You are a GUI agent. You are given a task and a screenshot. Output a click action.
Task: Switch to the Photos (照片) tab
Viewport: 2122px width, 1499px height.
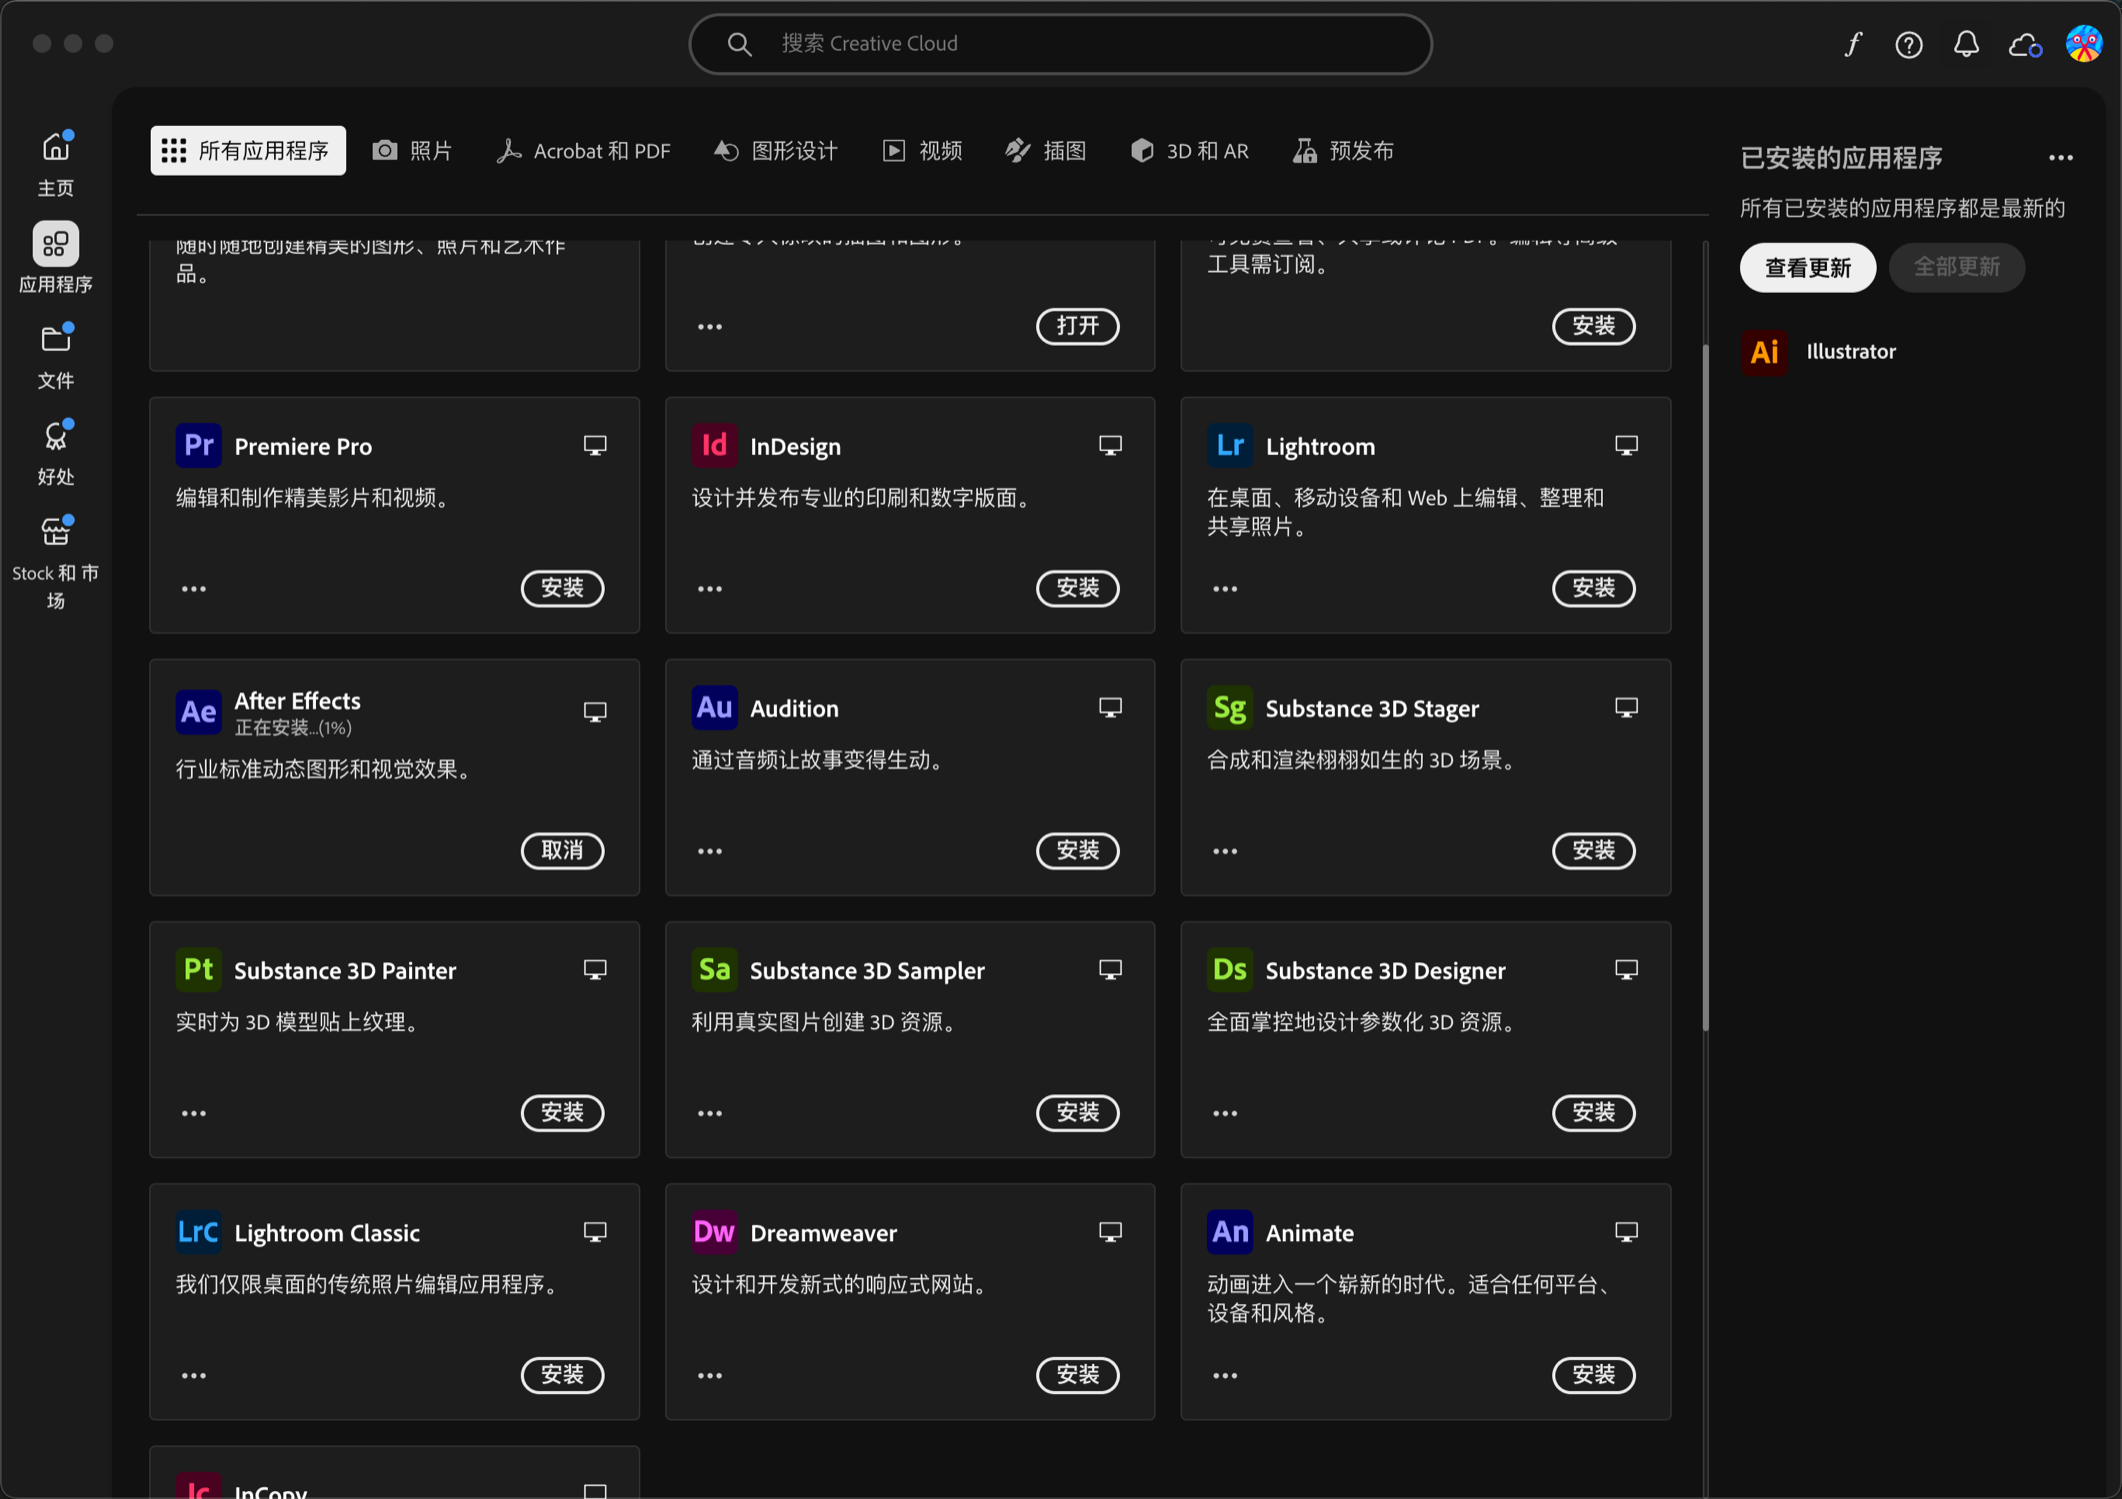pyautogui.click(x=413, y=151)
